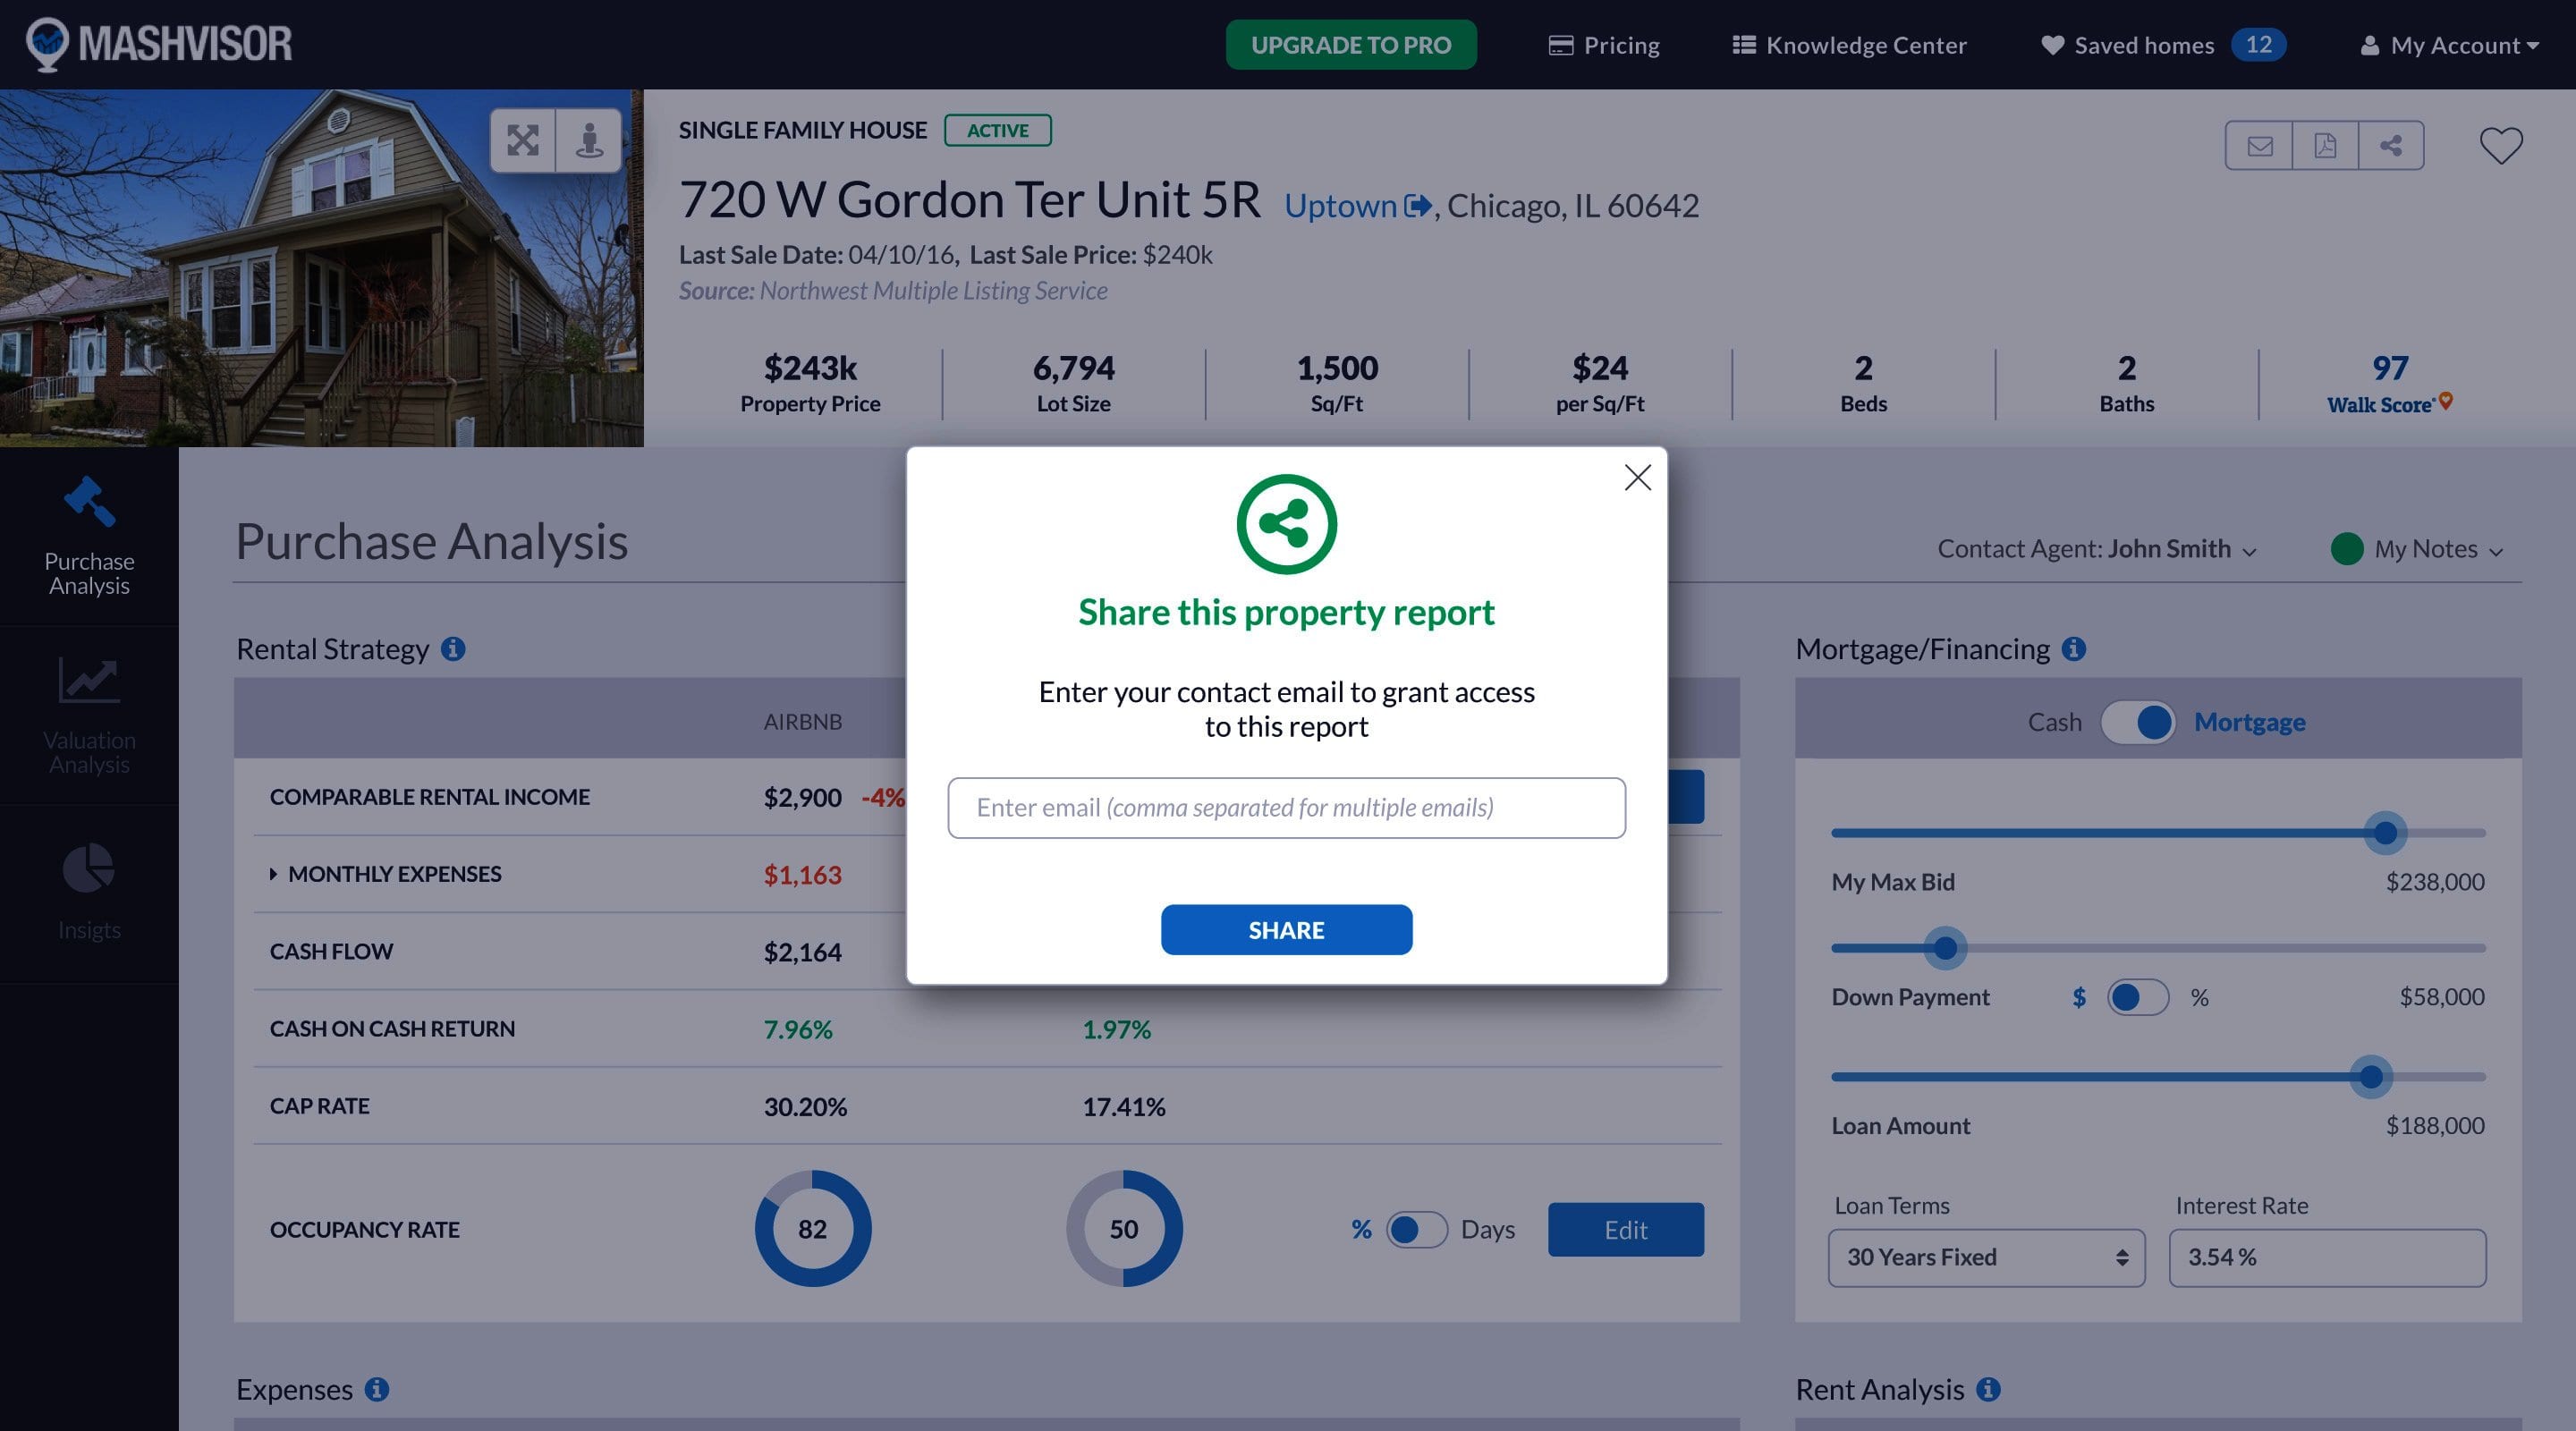Click the blue SHARE button
Viewport: 2576px width, 1431px height.
(x=1286, y=930)
